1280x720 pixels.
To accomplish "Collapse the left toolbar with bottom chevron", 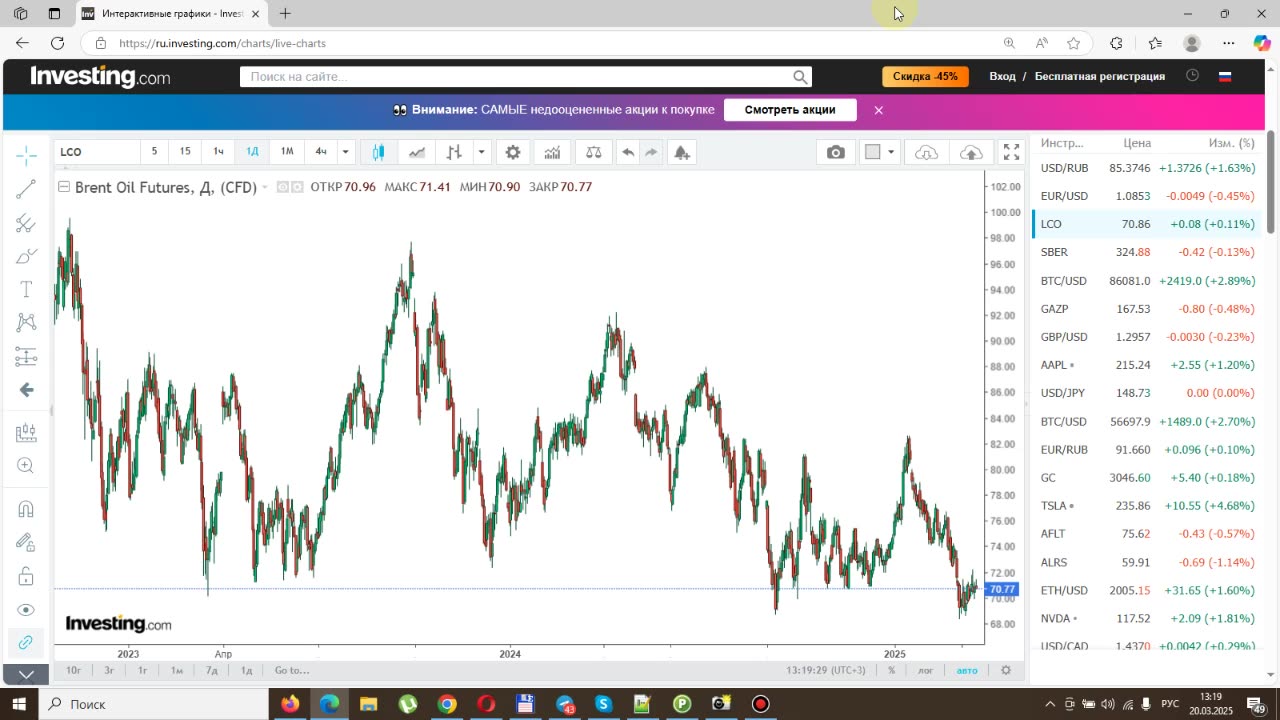I will [x=26, y=674].
